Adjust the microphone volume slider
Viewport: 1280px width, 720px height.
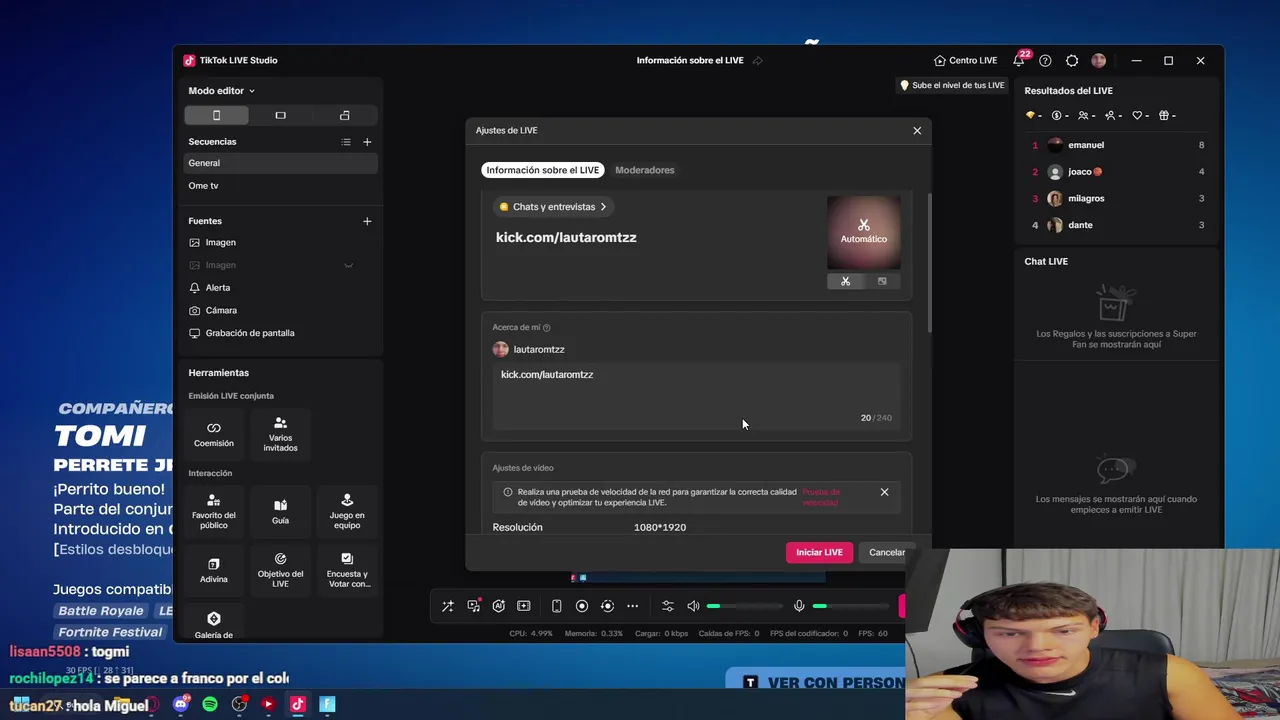point(850,606)
